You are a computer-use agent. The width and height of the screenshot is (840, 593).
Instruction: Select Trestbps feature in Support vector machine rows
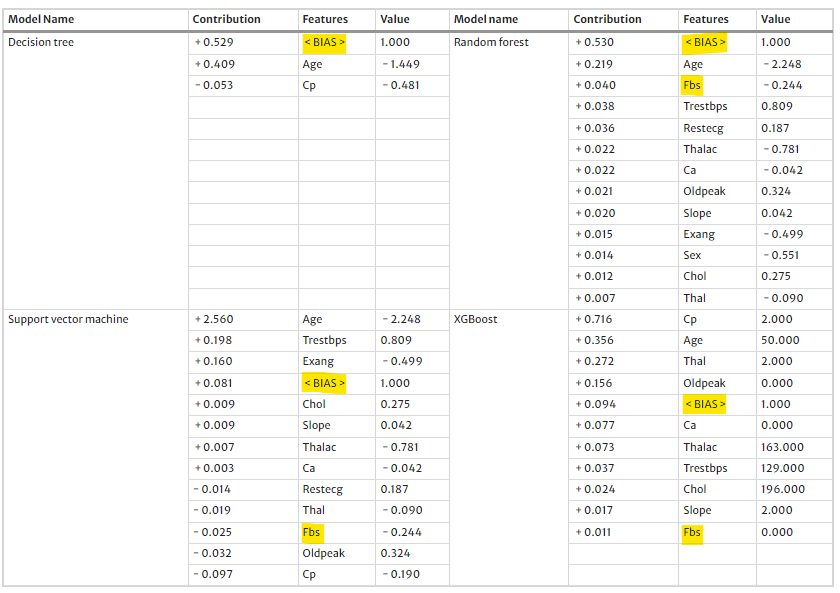(x=325, y=340)
